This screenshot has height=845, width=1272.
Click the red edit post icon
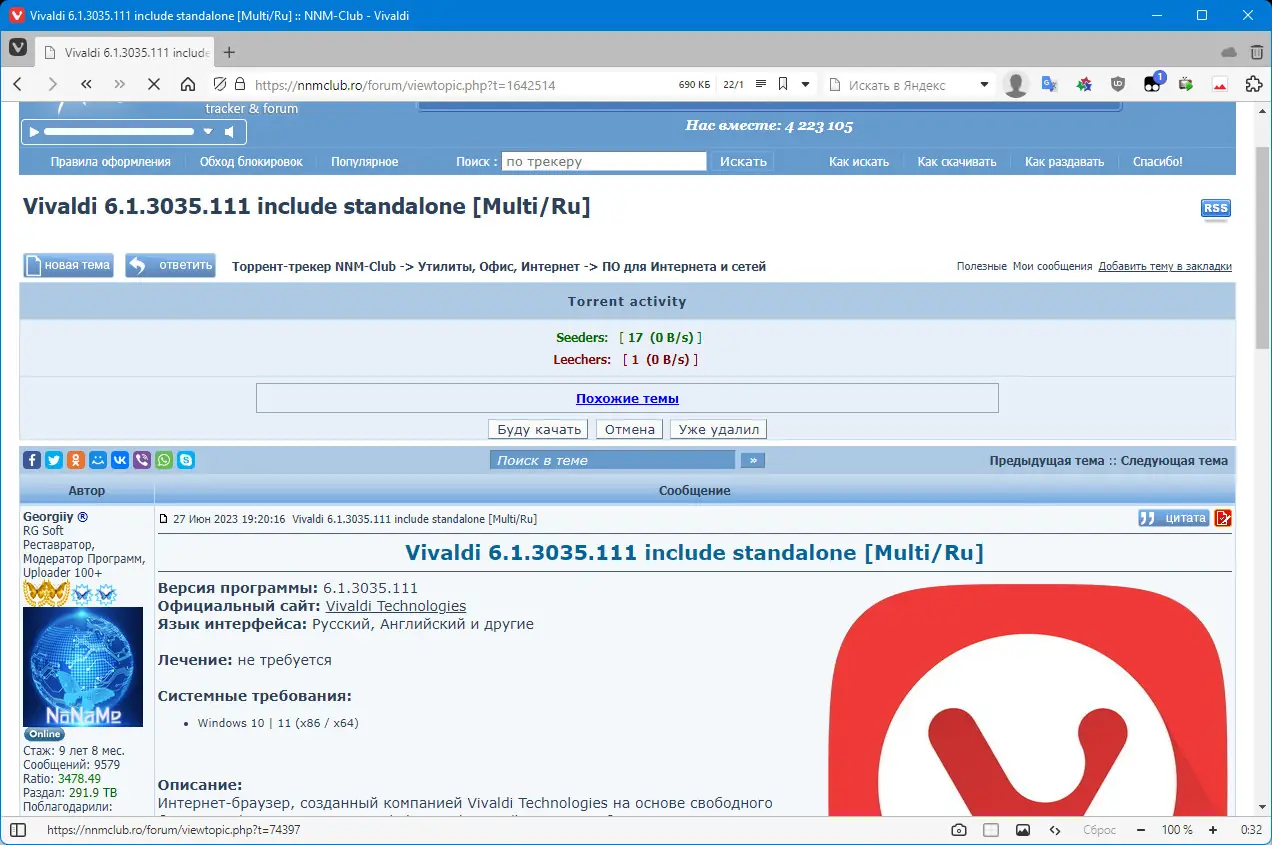pyautogui.click(x=1223, y=518)
